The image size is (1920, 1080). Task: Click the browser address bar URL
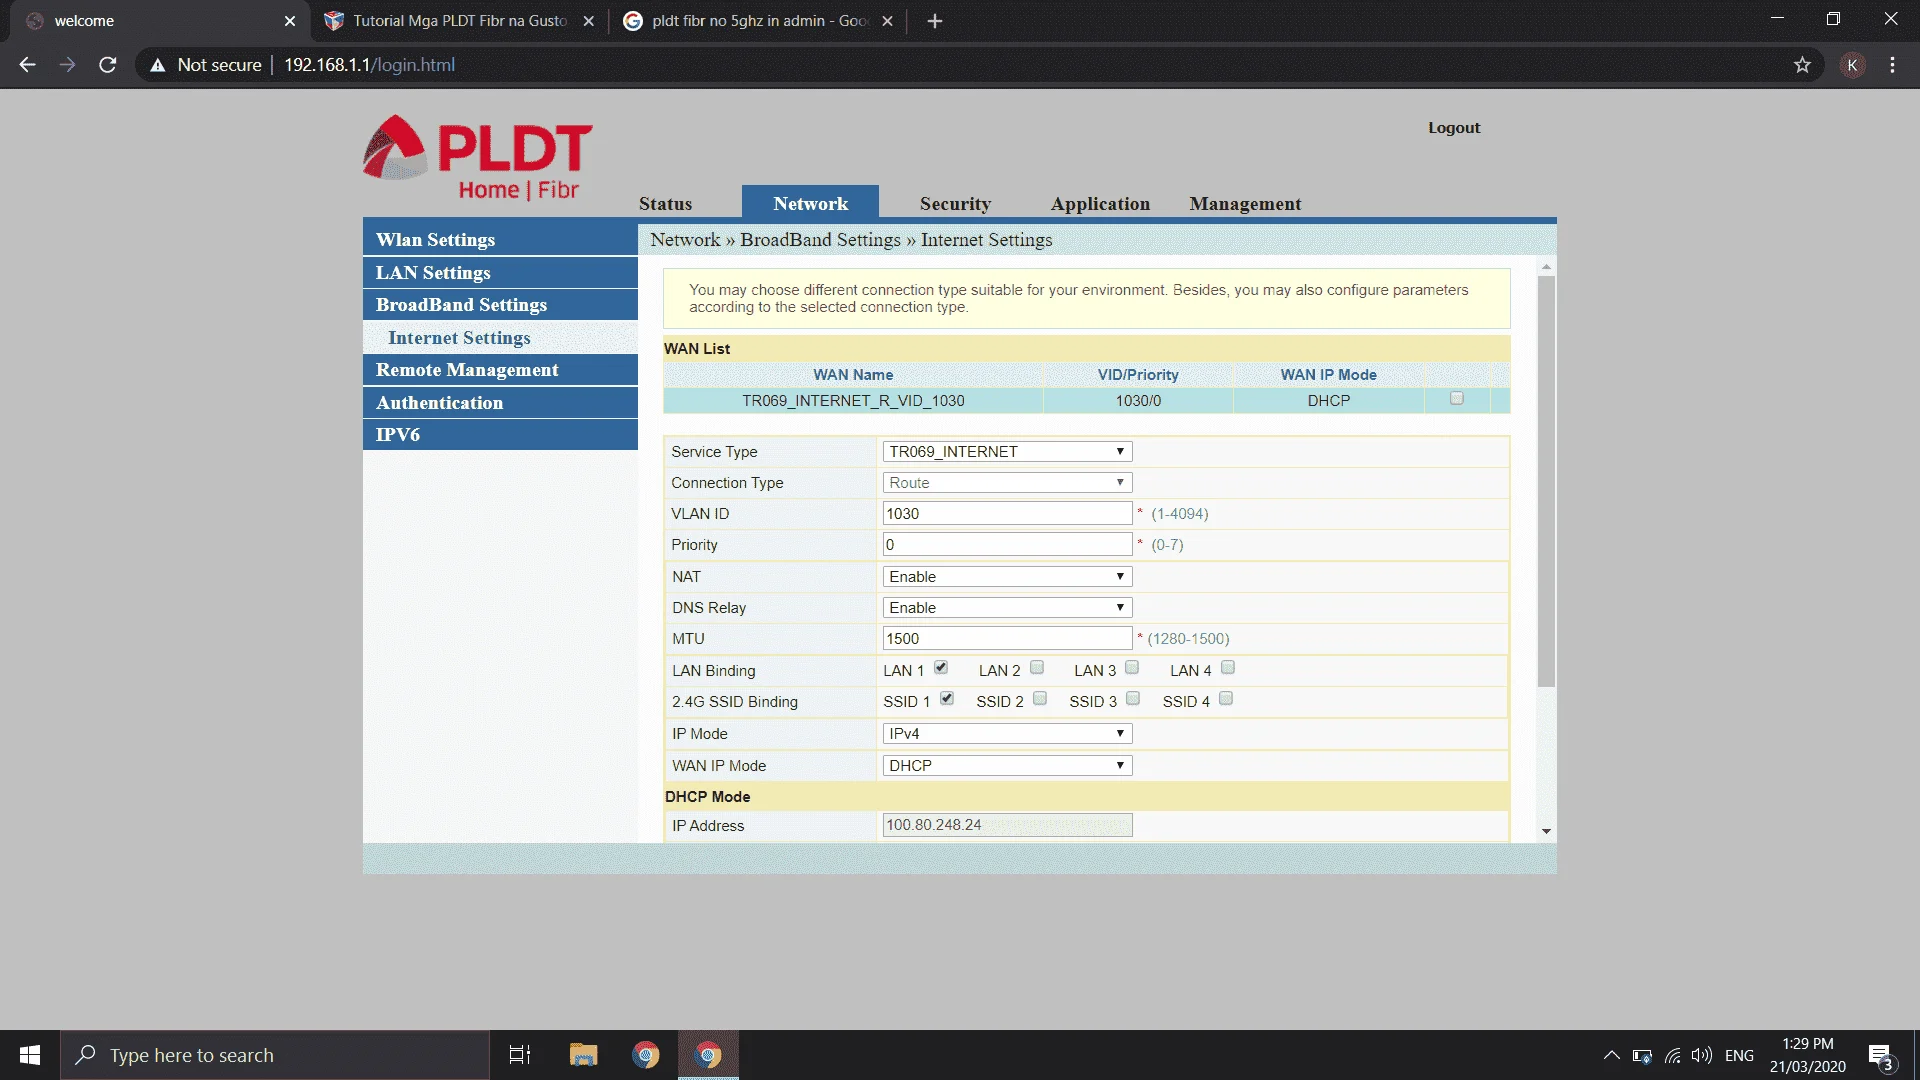(x=369, y=65)
